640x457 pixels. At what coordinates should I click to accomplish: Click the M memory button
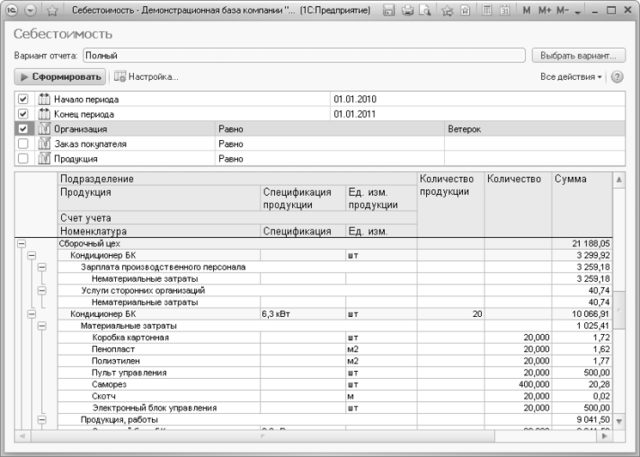coord(527,11)
